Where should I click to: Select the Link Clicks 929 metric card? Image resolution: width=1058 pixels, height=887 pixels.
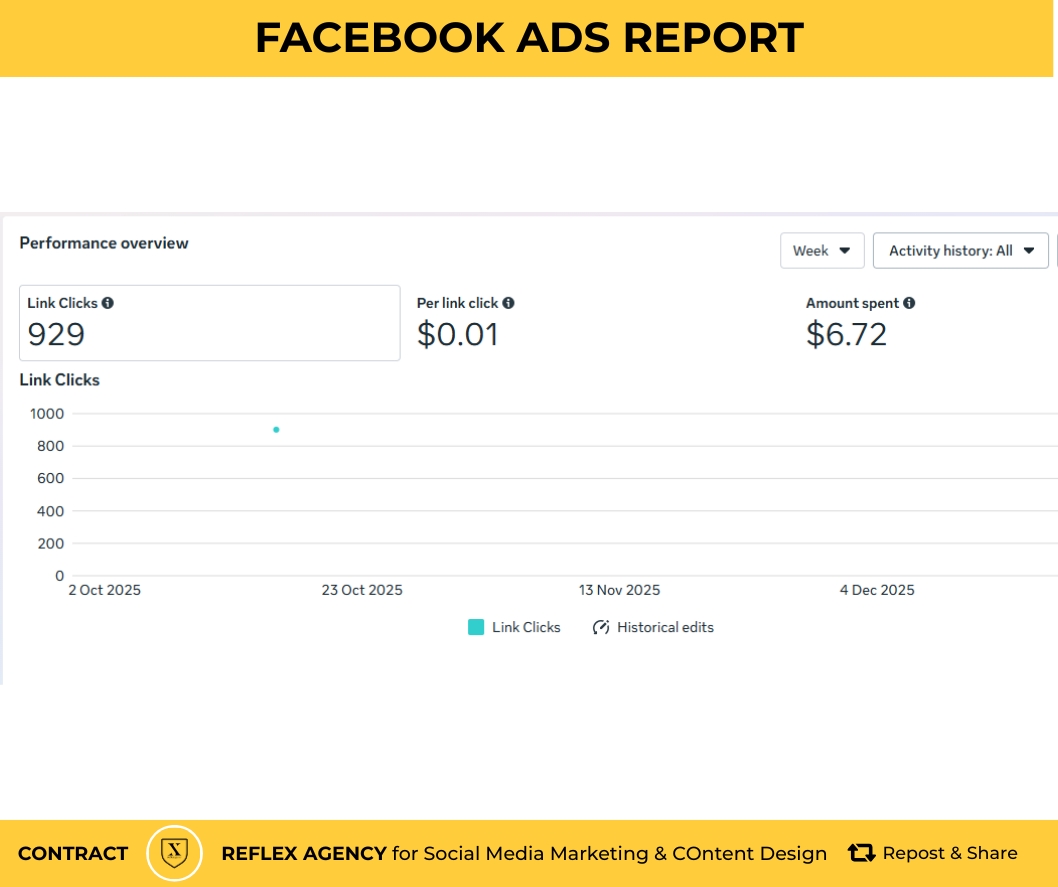pyautogui.click(x=209, y=323)
